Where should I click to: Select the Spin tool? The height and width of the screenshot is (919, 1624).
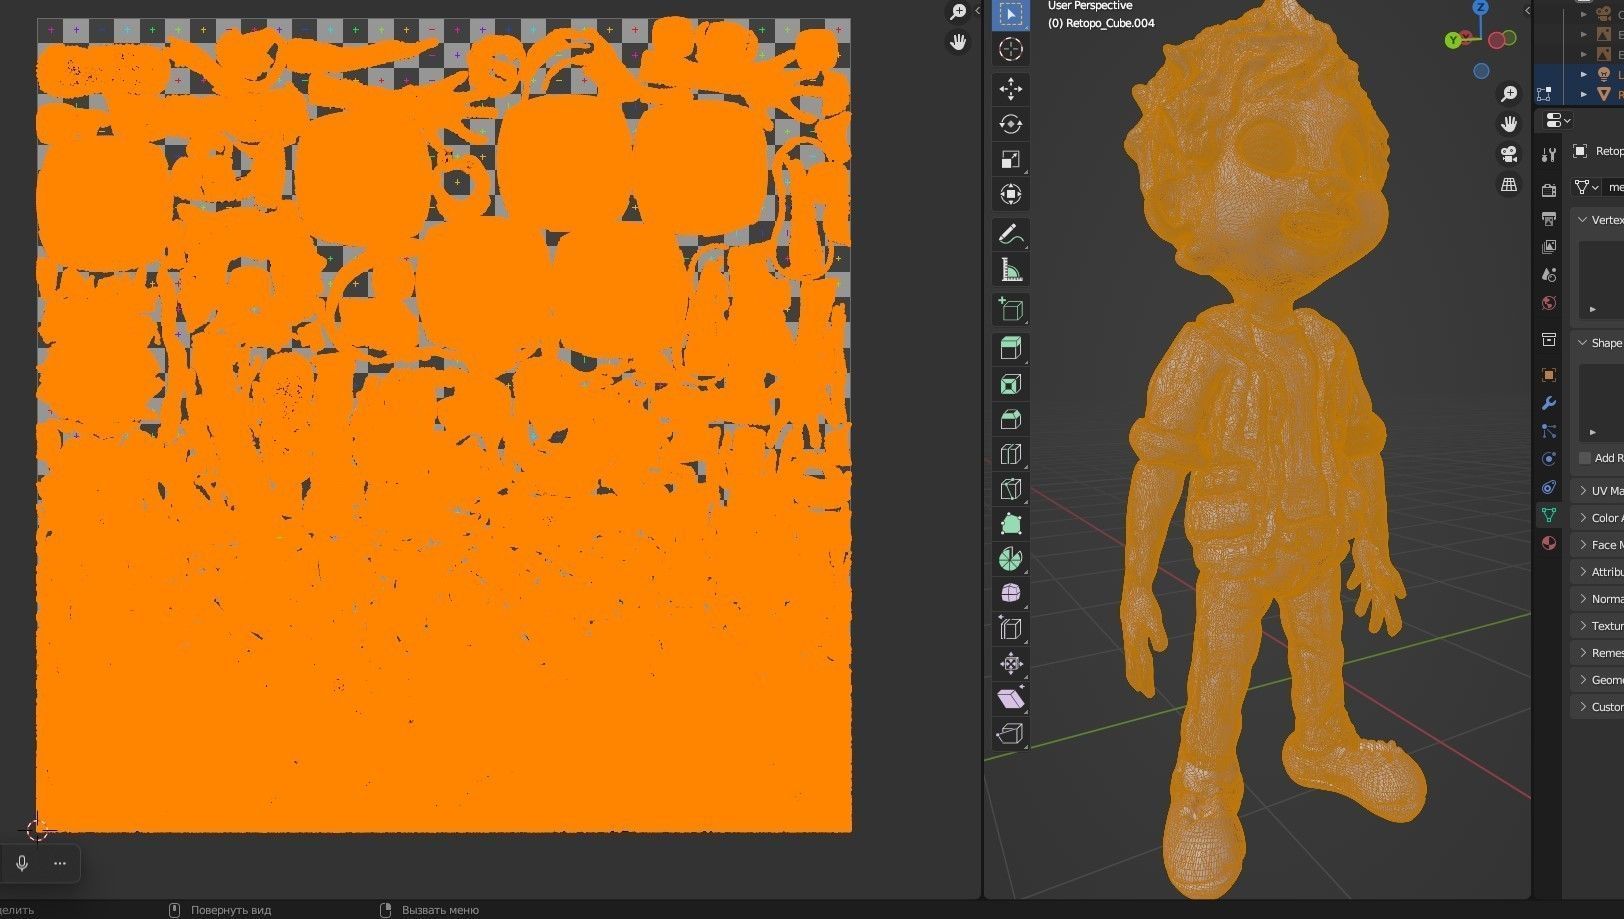tap(1011, 559)
